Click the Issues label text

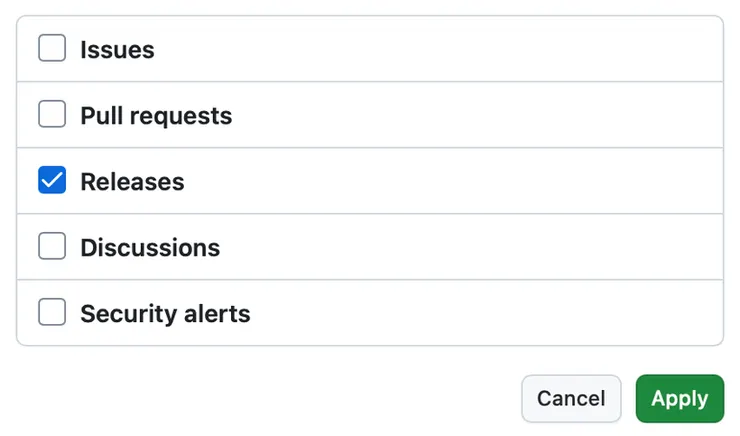tap(117, 50)
